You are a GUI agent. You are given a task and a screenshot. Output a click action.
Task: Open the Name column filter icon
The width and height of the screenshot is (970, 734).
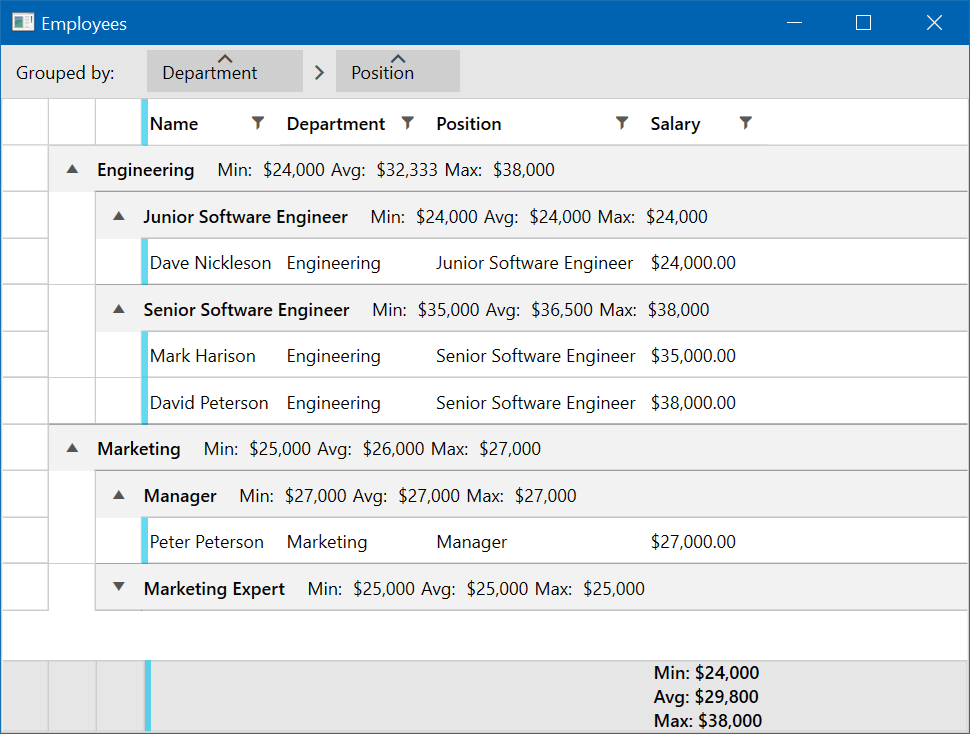point(258,123)
